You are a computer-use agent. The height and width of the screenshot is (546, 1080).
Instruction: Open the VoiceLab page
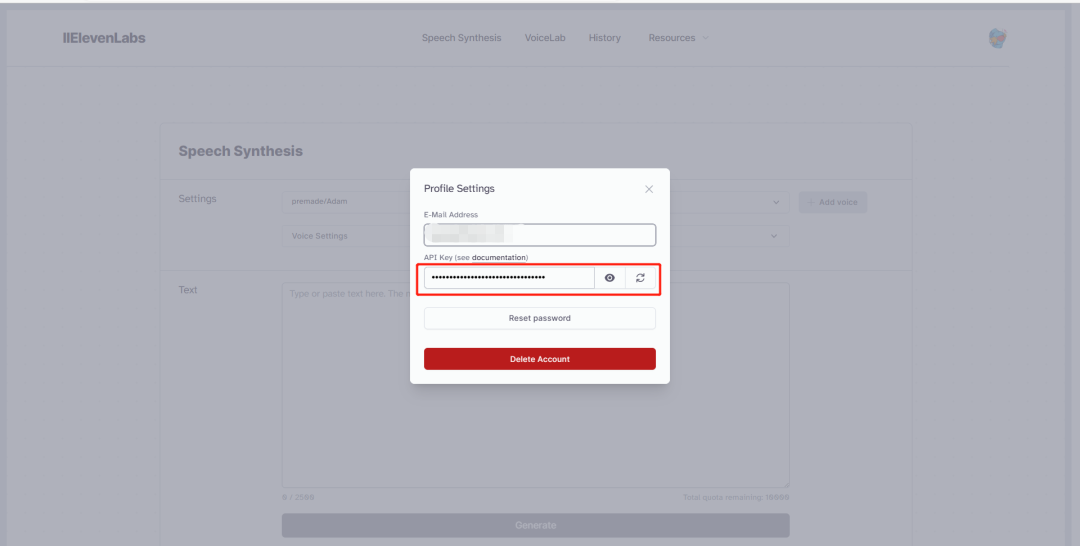(545, 38)
